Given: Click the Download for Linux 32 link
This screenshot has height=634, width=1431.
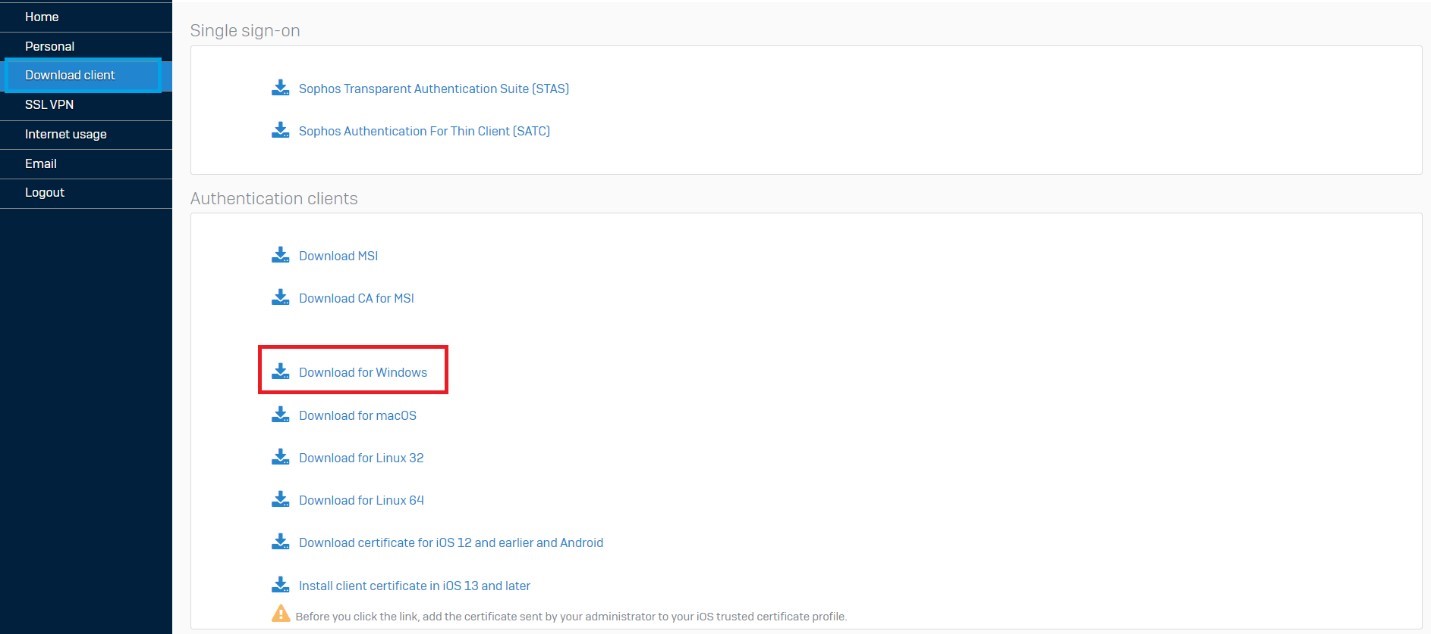Looking at the screenshot, I should pyautogui.click(x=361, y=458).
